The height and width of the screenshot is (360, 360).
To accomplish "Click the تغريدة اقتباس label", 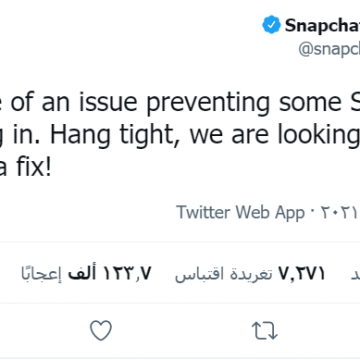I will pos(224,275).
